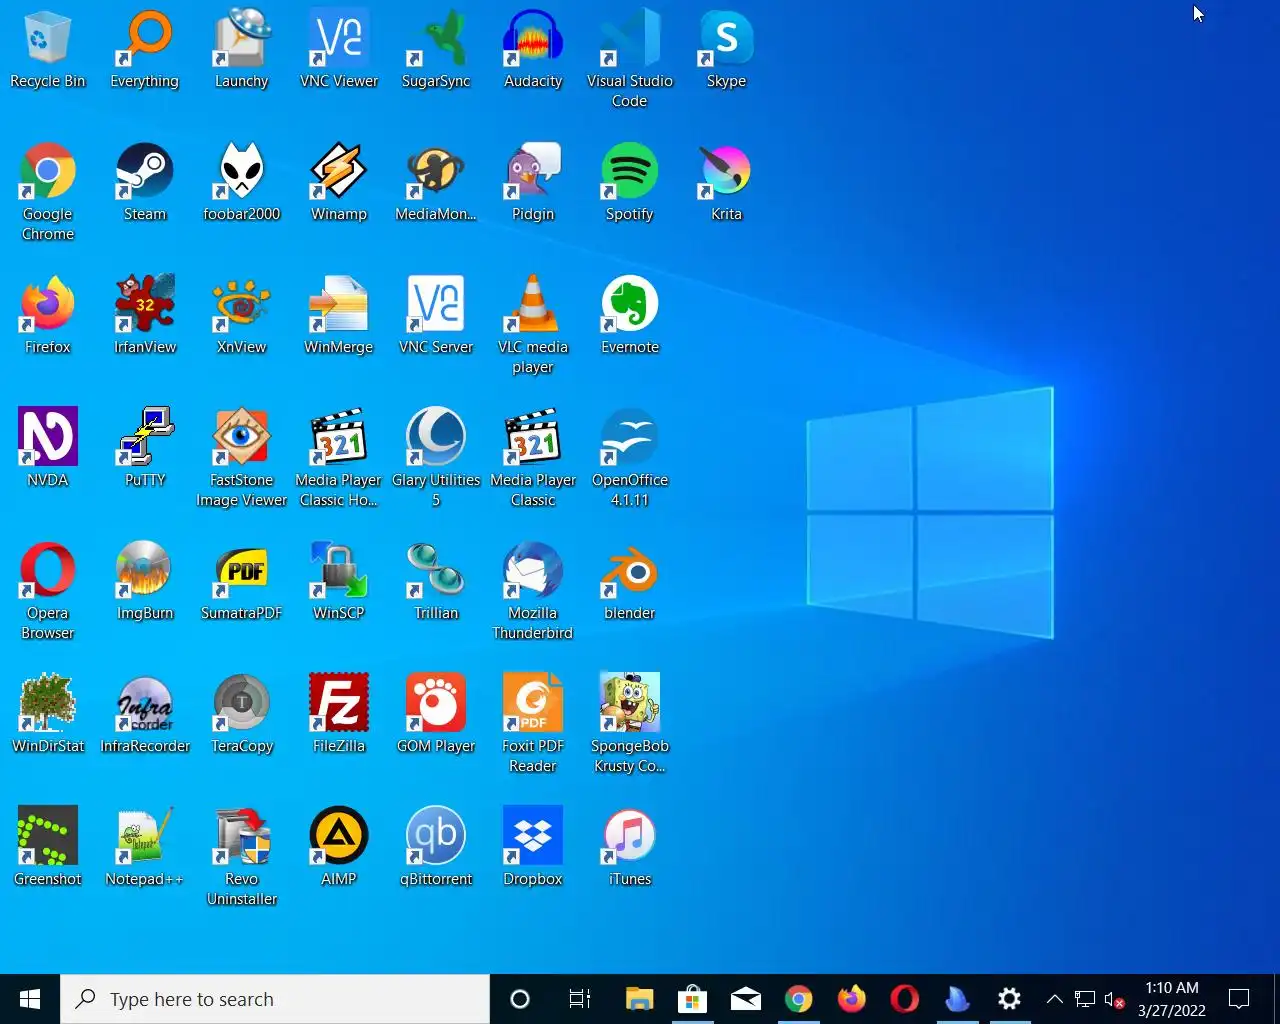Select the VNC Server shortcut
The width and height of the screenshot is (1280, 1024).
pos(435,316)
